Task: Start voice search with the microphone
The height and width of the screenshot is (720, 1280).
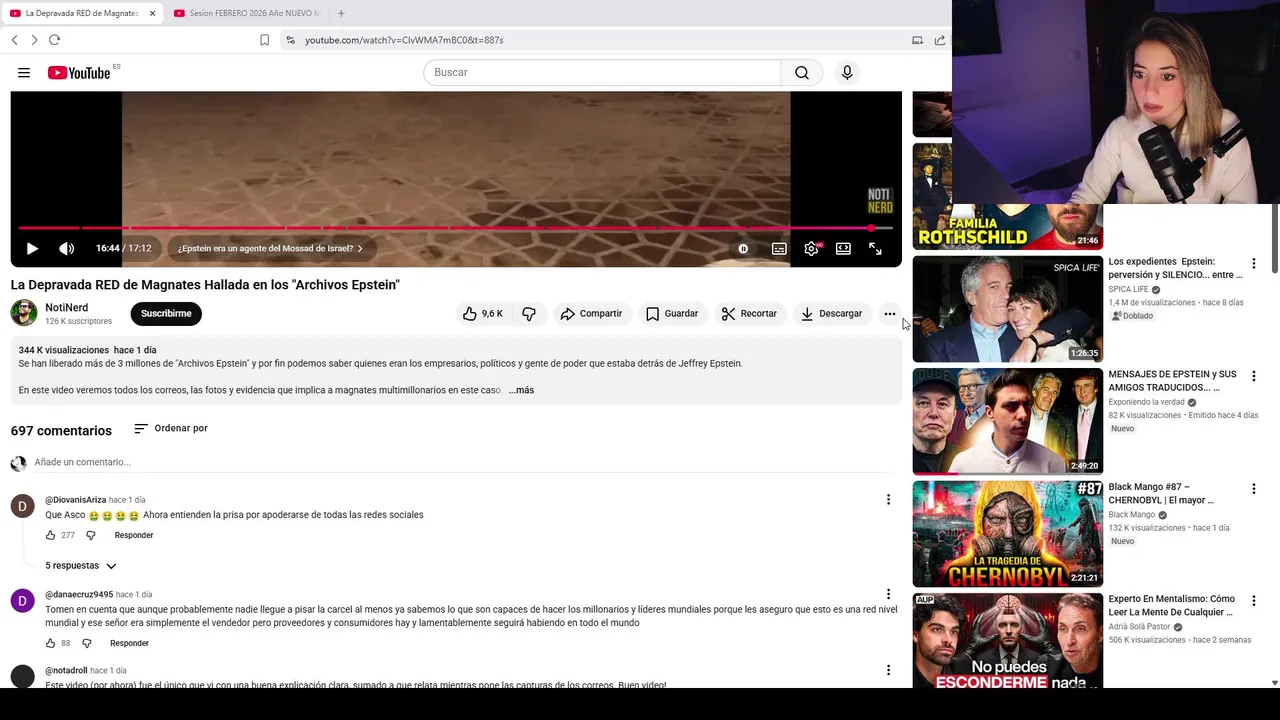Action: coord(847,73)
